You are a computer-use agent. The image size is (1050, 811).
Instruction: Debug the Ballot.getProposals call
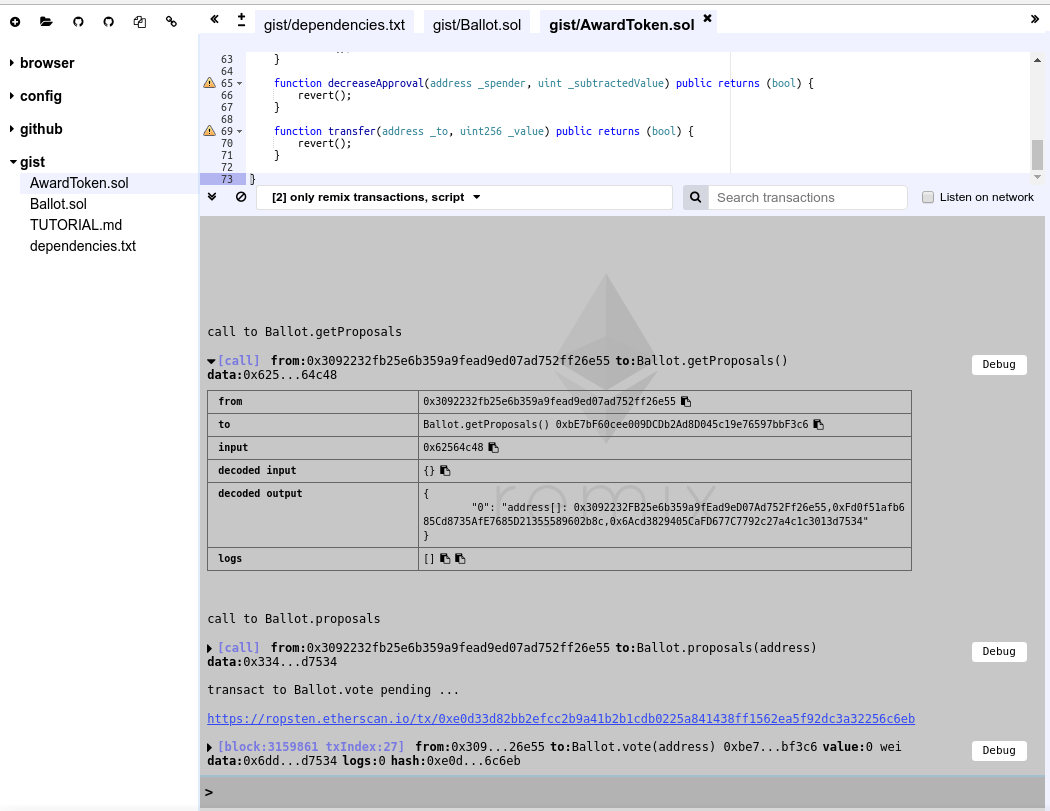998,364
